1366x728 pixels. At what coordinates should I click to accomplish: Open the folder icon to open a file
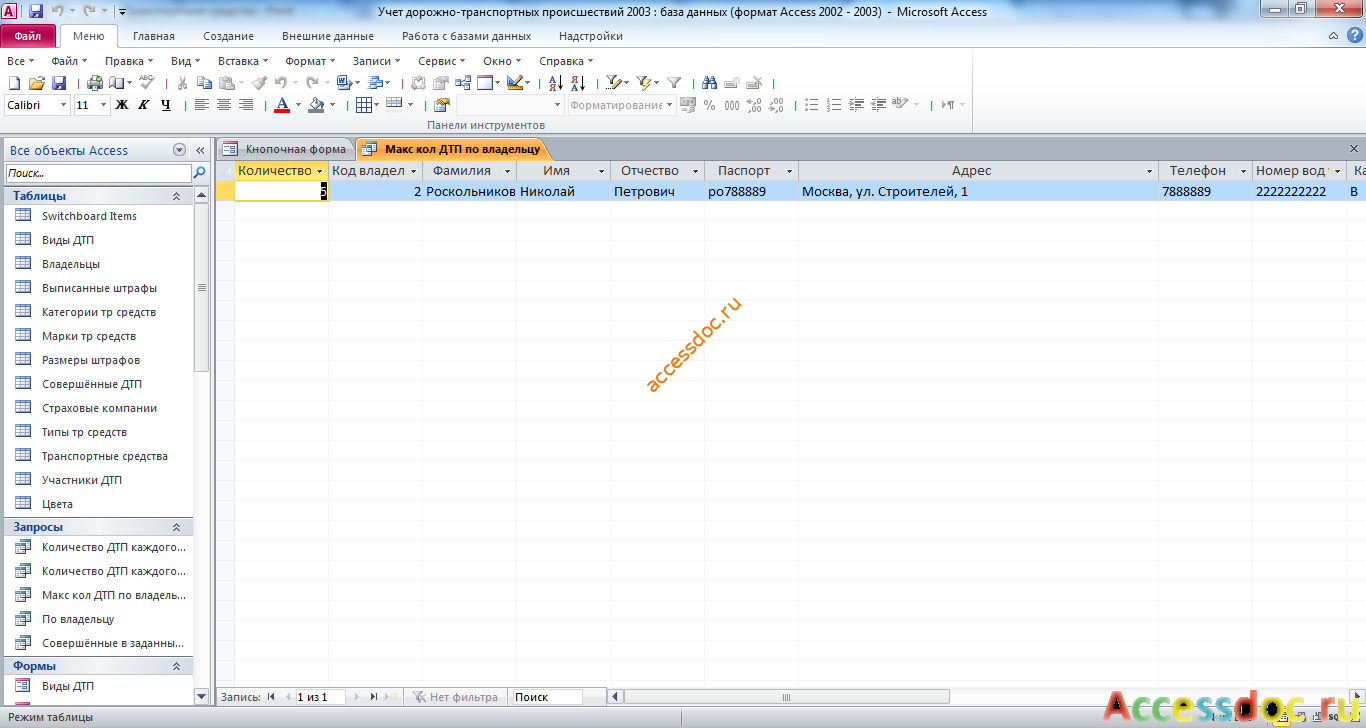[36, 83]
